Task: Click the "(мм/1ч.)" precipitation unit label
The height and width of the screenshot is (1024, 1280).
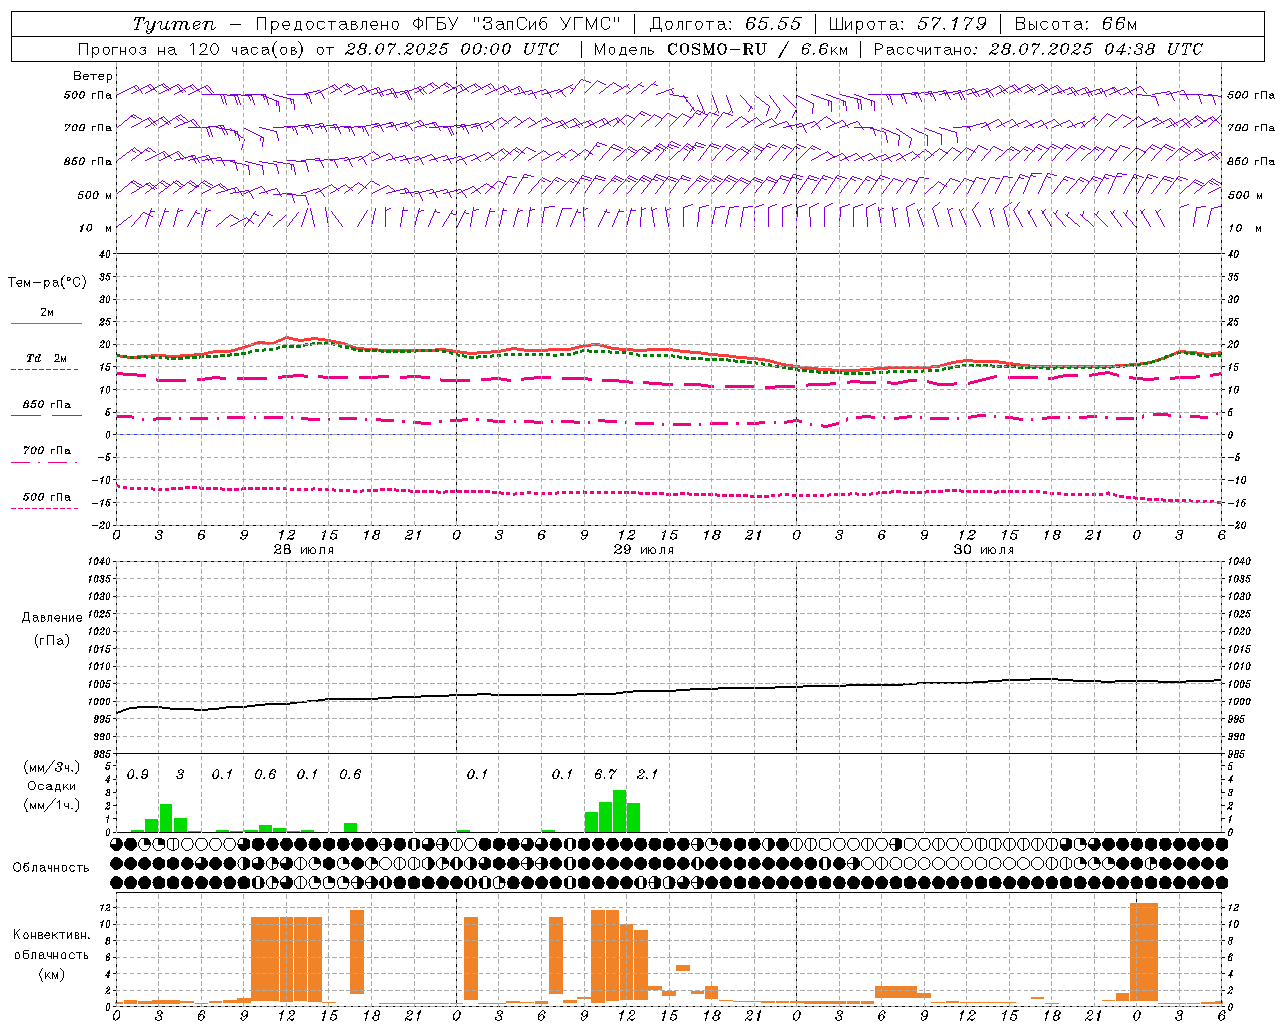Action: click(52, 804)
